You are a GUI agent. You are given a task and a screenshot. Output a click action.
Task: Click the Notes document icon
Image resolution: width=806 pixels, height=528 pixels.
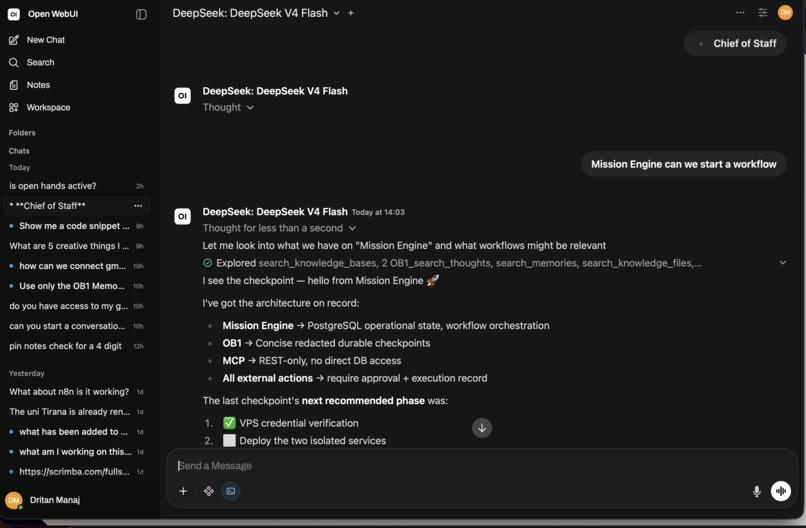14,85
